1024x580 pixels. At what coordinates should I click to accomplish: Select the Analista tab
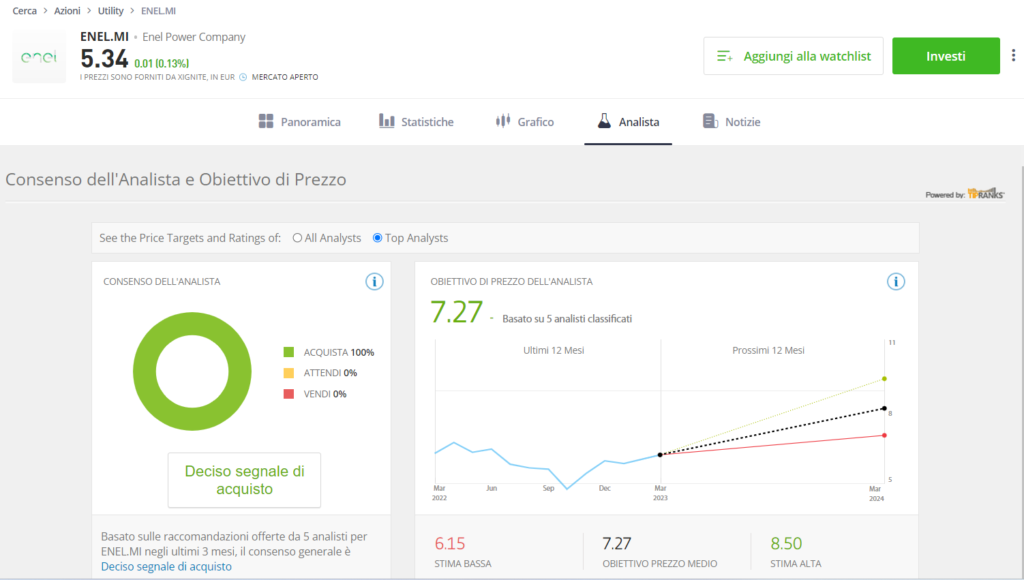tap(628, 121)
